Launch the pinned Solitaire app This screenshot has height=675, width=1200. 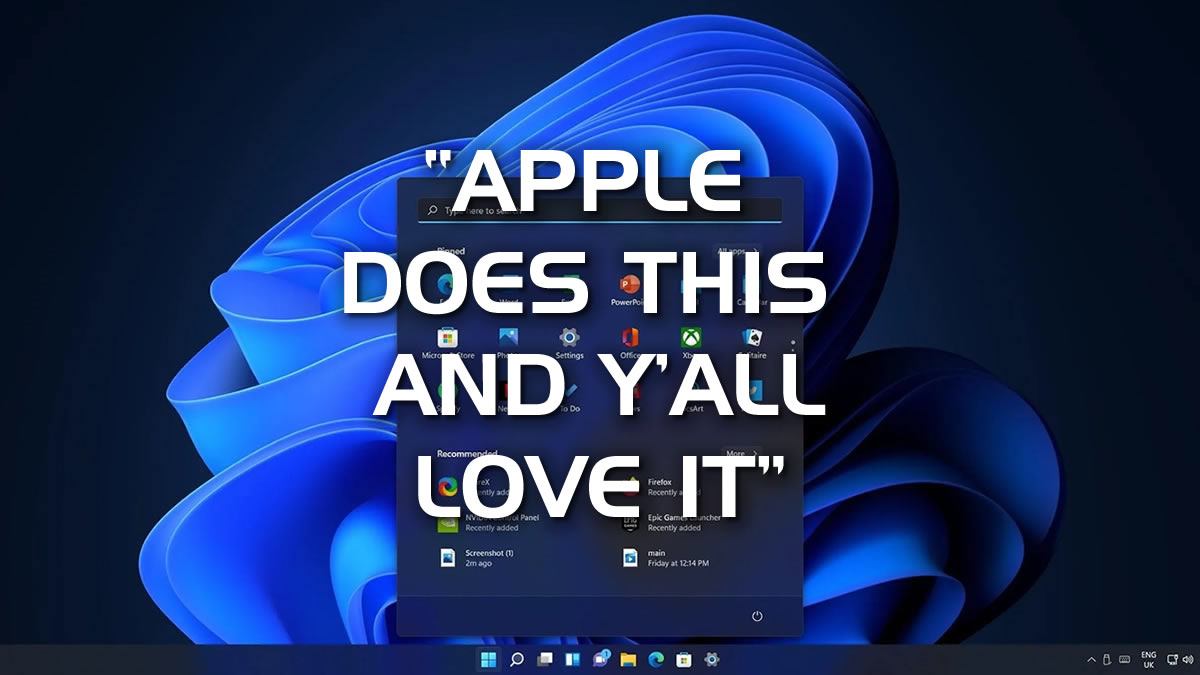click(x=752, y=341)
